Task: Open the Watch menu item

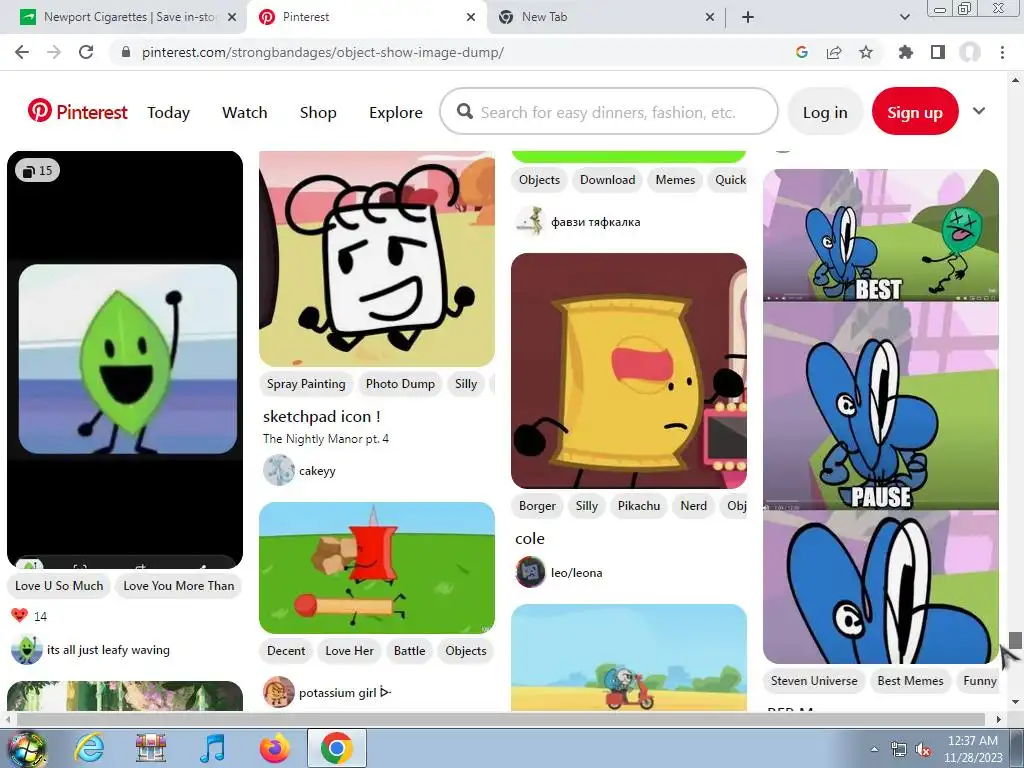Action: coord(245,112)
